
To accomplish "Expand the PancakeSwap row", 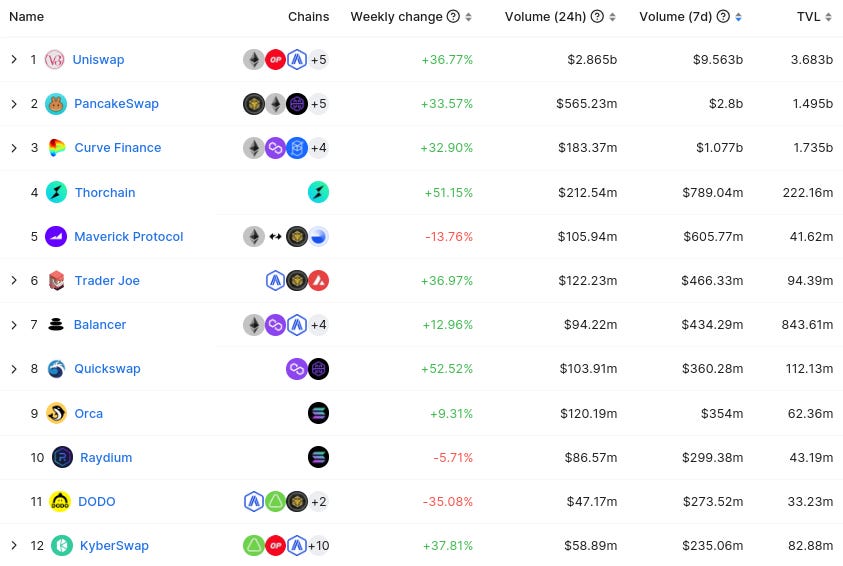I will 14,104.
